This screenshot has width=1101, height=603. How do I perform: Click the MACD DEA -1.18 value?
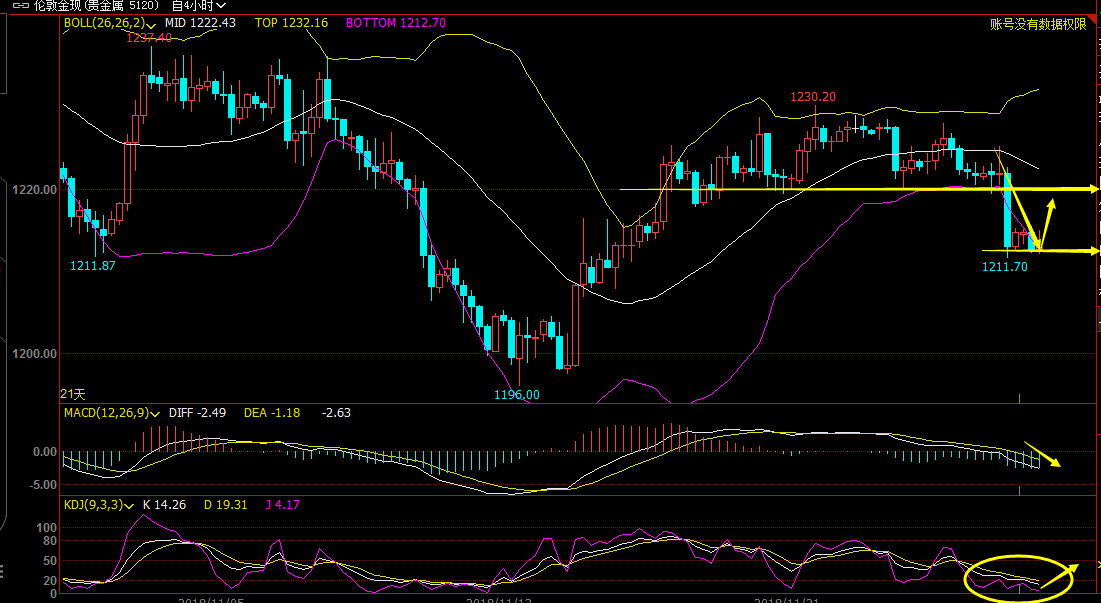click(x=272, y=413)
